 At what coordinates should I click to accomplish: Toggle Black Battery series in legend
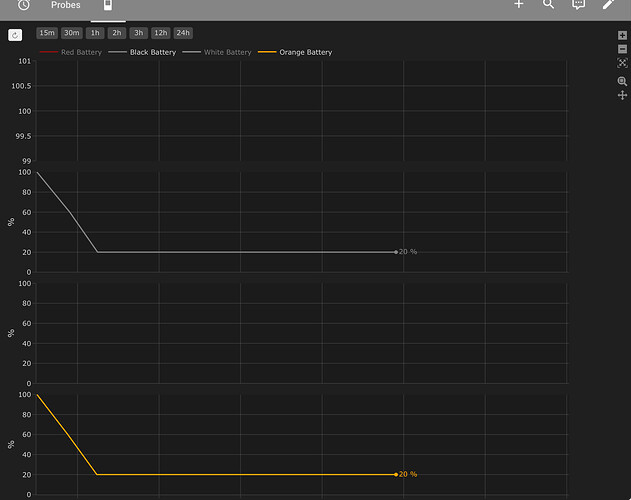pos(142,52)
